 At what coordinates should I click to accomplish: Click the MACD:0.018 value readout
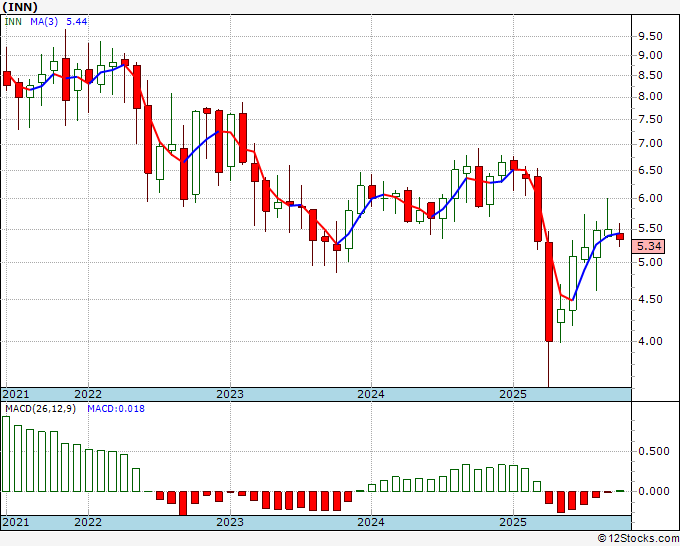[x=116, y=409]
